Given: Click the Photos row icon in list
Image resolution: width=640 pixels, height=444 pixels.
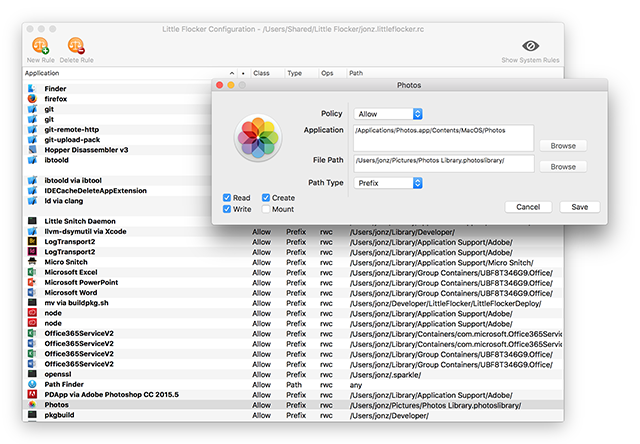Looking at the screenshot, I should click(32, 404).
